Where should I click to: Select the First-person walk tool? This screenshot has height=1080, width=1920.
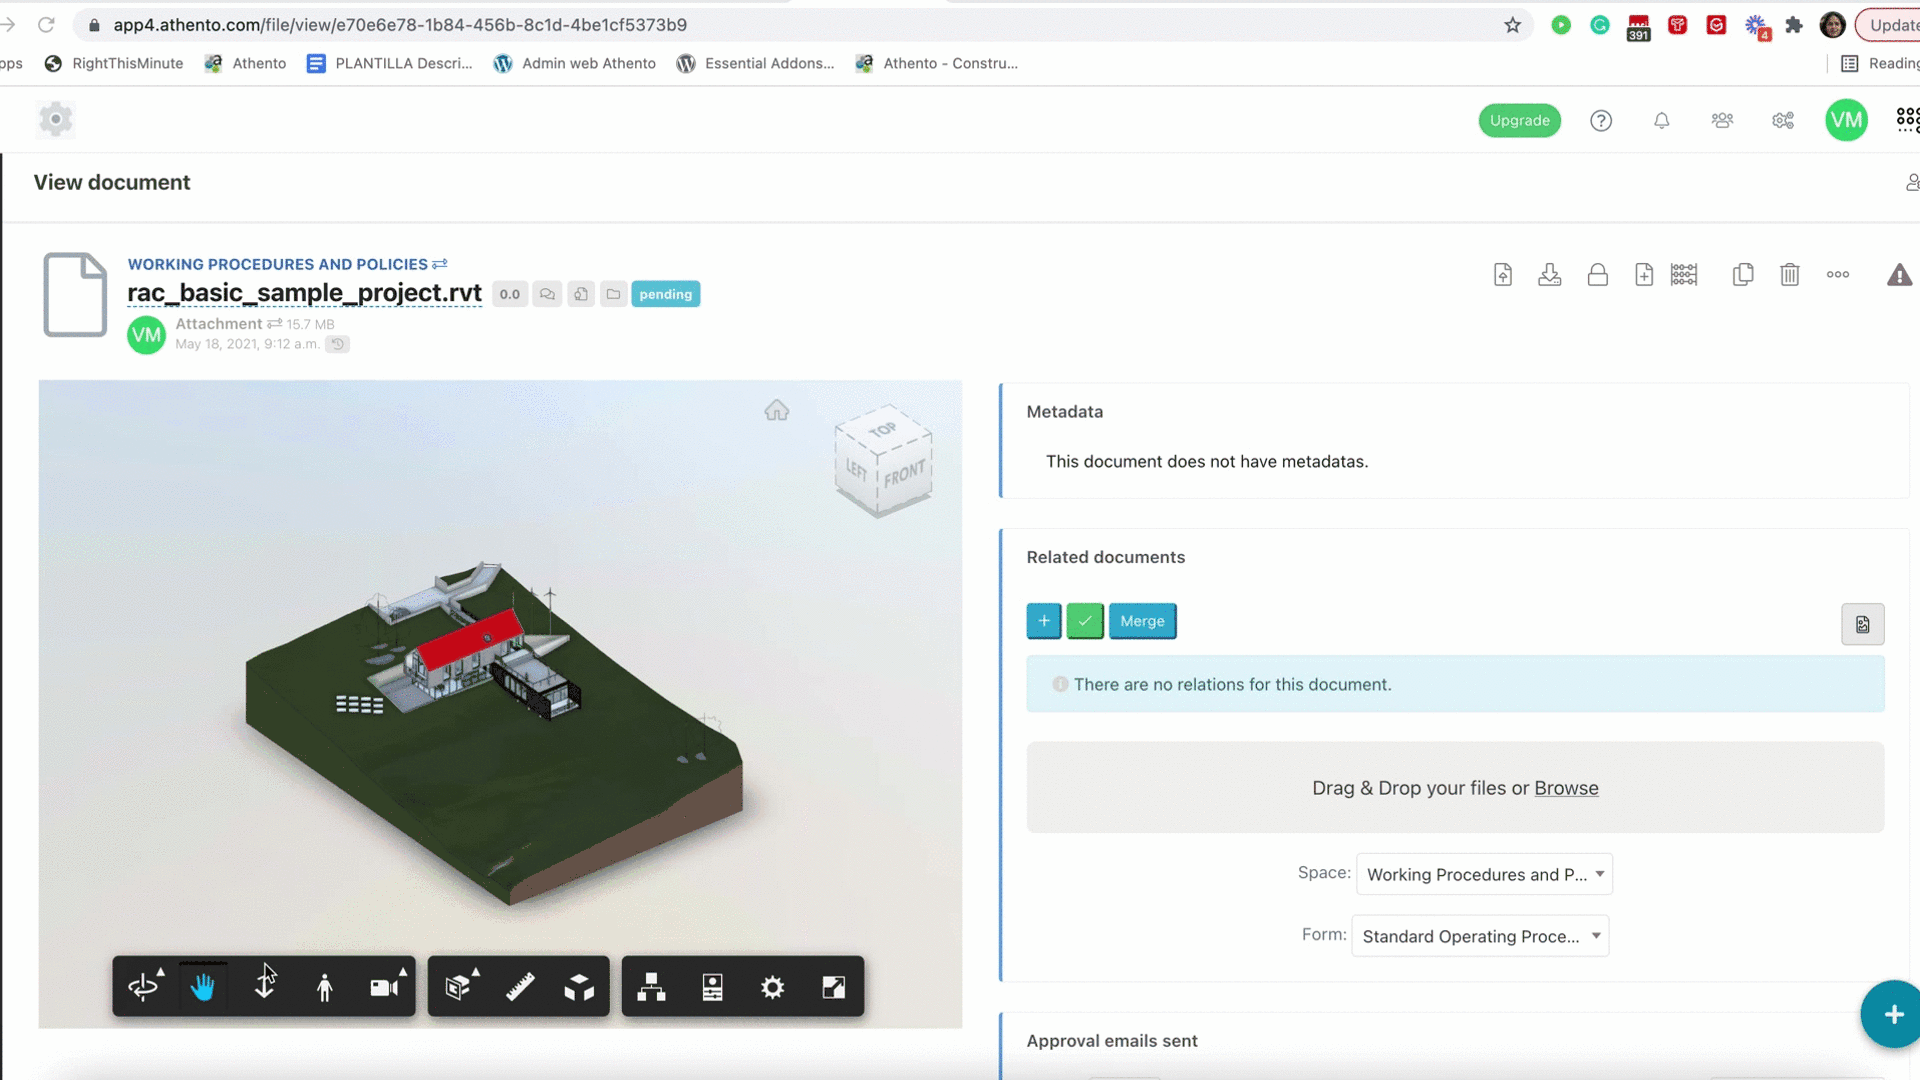[x=325, y=986]
